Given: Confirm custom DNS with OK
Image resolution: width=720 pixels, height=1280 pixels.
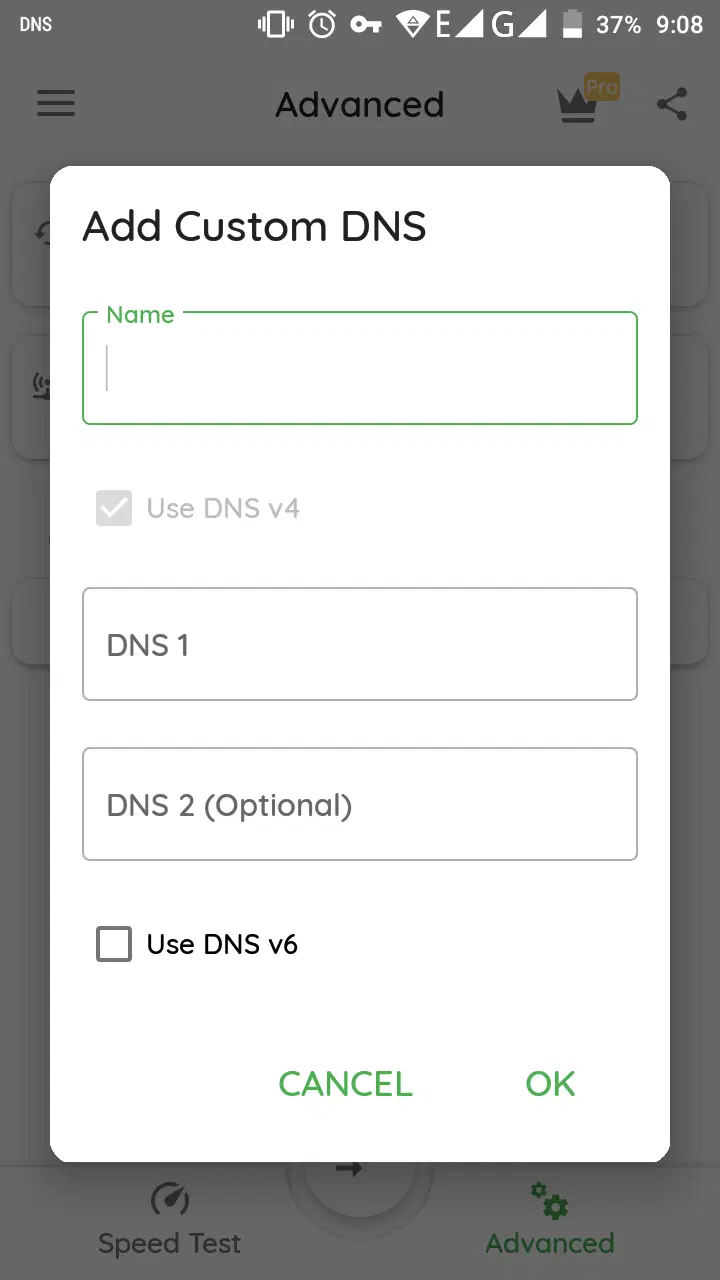Looking at the screenshot, I should click(550, 1084).
